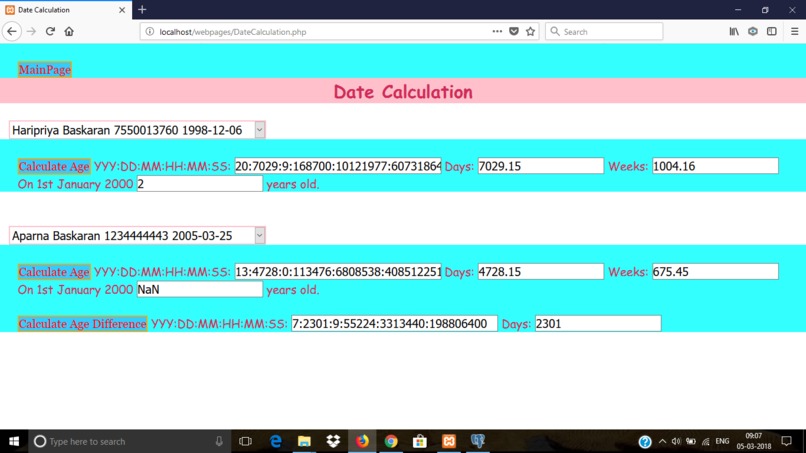The width and height of the screenshot is (806, 453).
Task: Select the age field starting with 13:4728
Action: pyautogui.click(x=338, y=271)
